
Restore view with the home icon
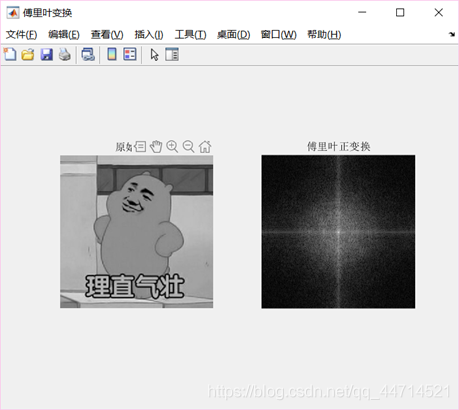pos(205,146)
